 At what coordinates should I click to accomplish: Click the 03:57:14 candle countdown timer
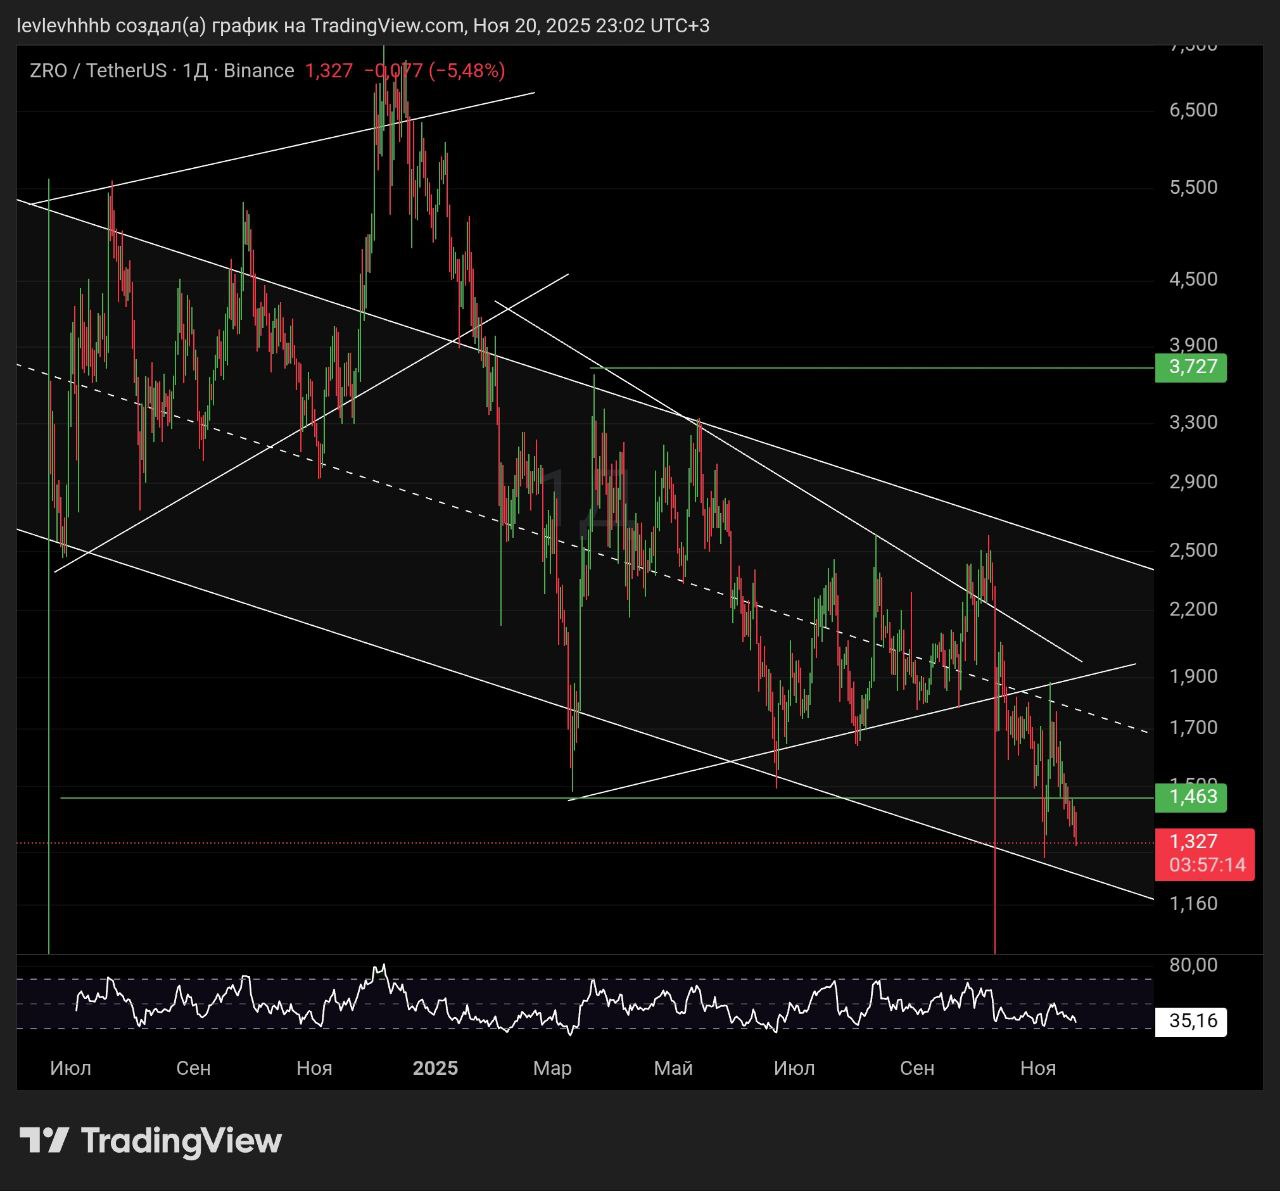[1207, 865]
